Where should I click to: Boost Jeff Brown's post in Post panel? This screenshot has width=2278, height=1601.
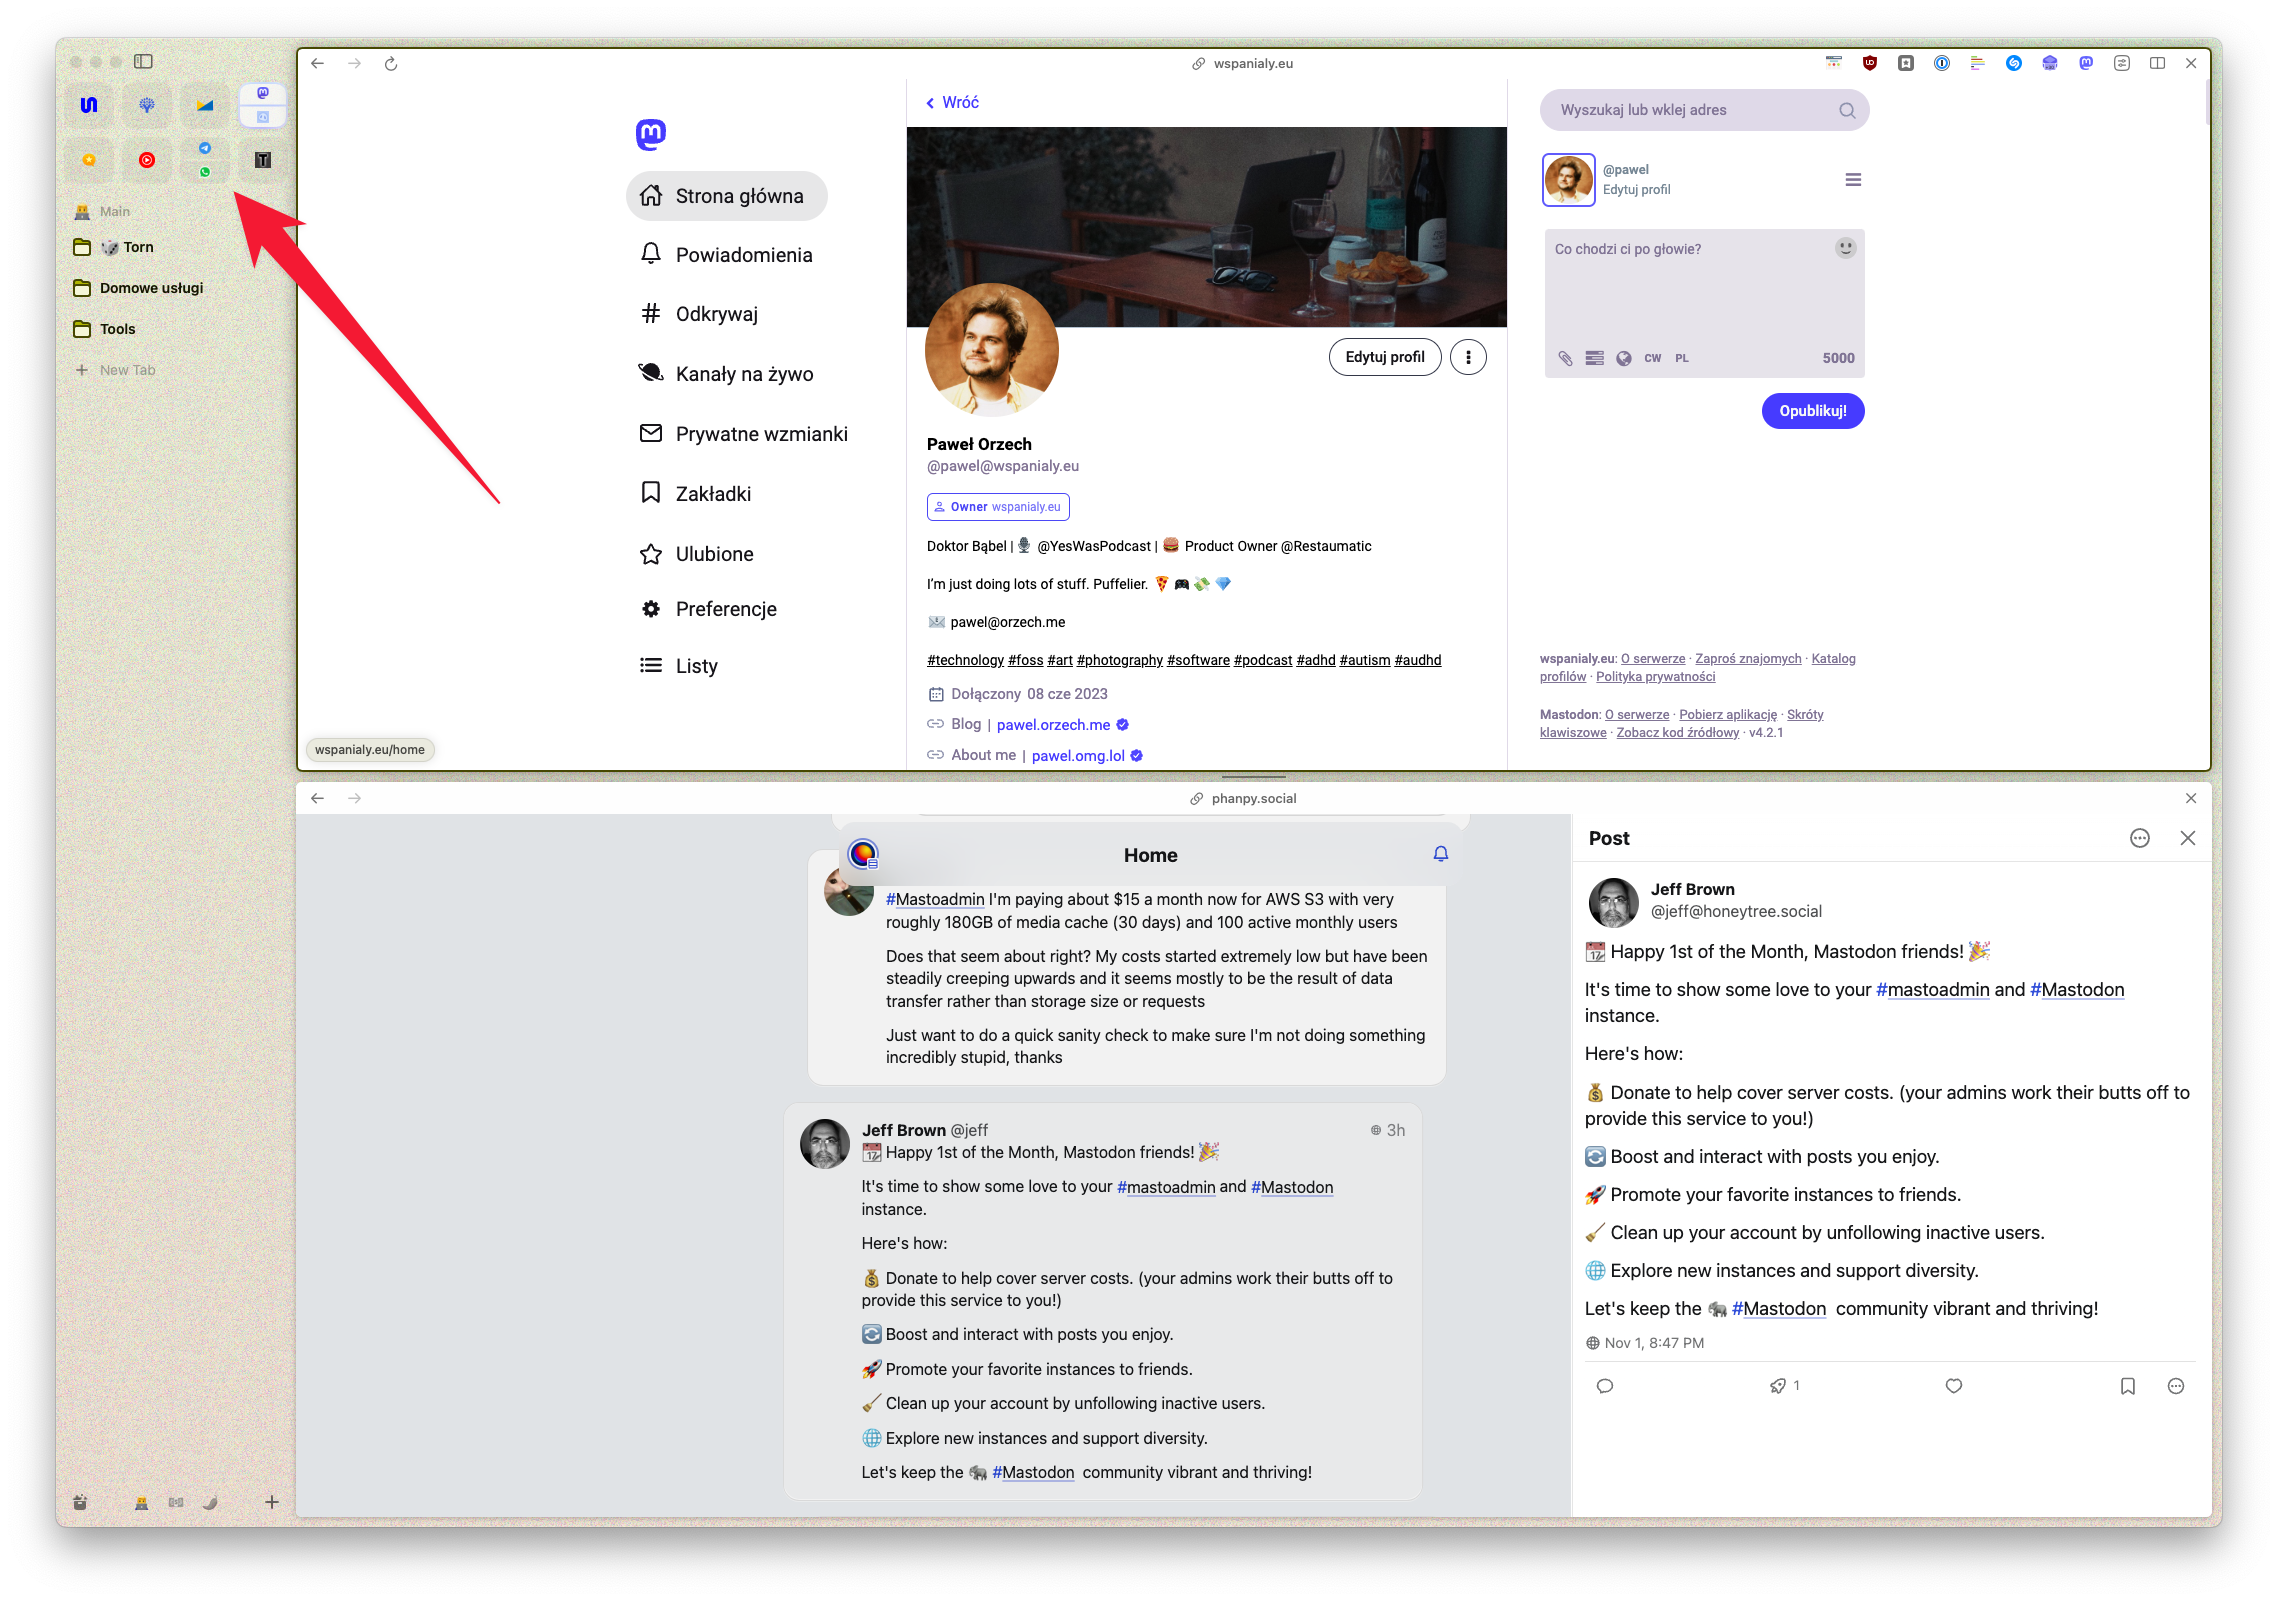click(x=1778, y=1386)
